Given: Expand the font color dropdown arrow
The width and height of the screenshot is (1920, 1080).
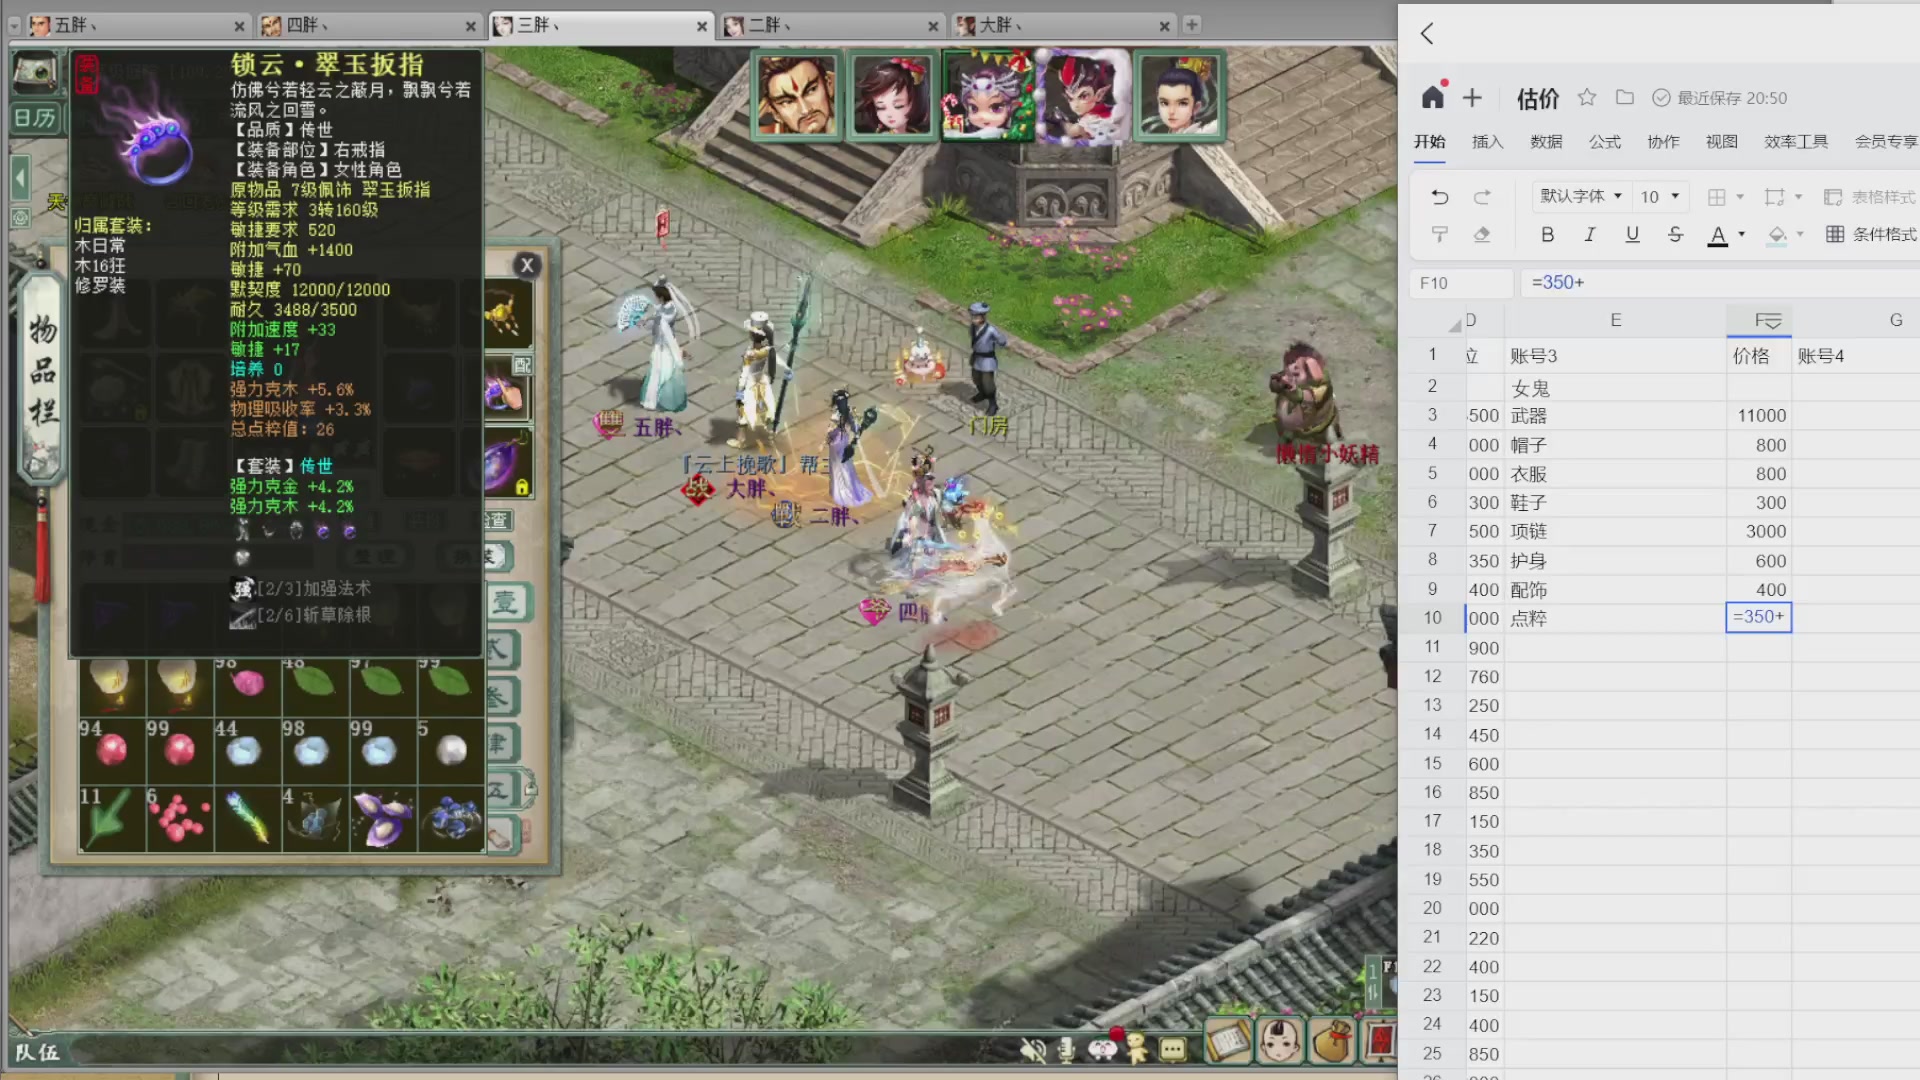Looking at the screenshot, I should [1742, 234].
